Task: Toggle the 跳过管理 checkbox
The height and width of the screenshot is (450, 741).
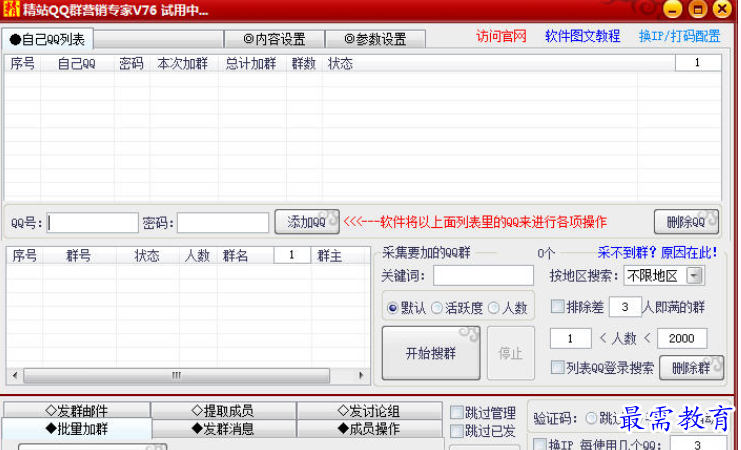Action: pos(457,412)
